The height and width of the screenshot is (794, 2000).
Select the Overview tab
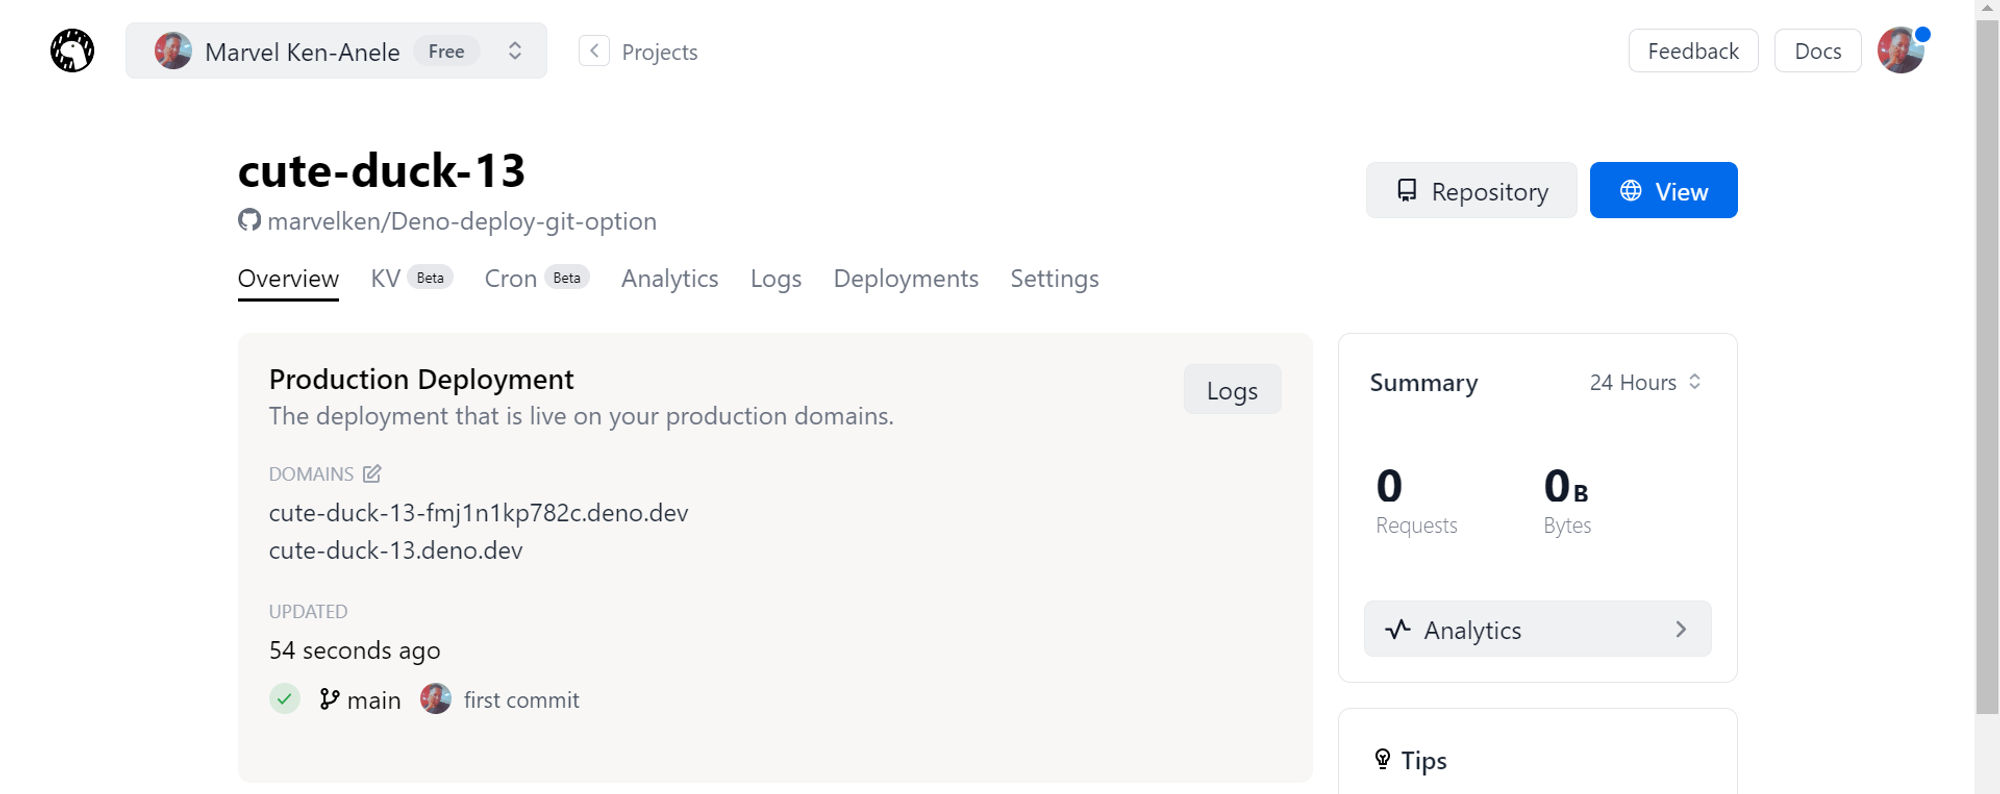point(288,279)
